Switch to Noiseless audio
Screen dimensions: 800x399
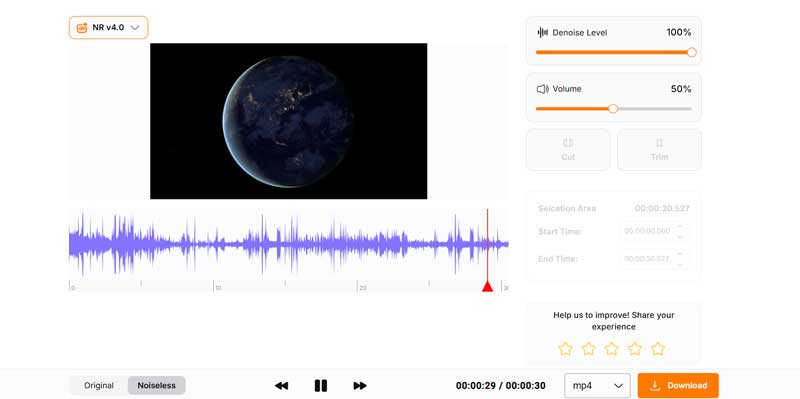point(156,385)
